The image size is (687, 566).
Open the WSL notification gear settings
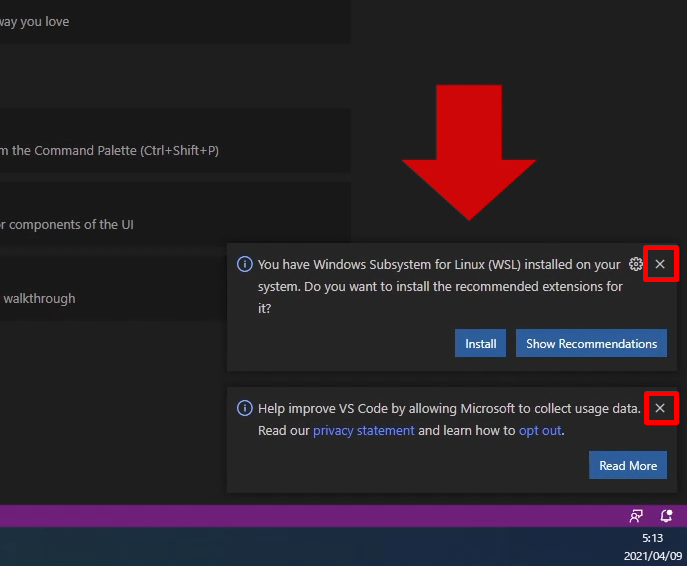point(635,264)
